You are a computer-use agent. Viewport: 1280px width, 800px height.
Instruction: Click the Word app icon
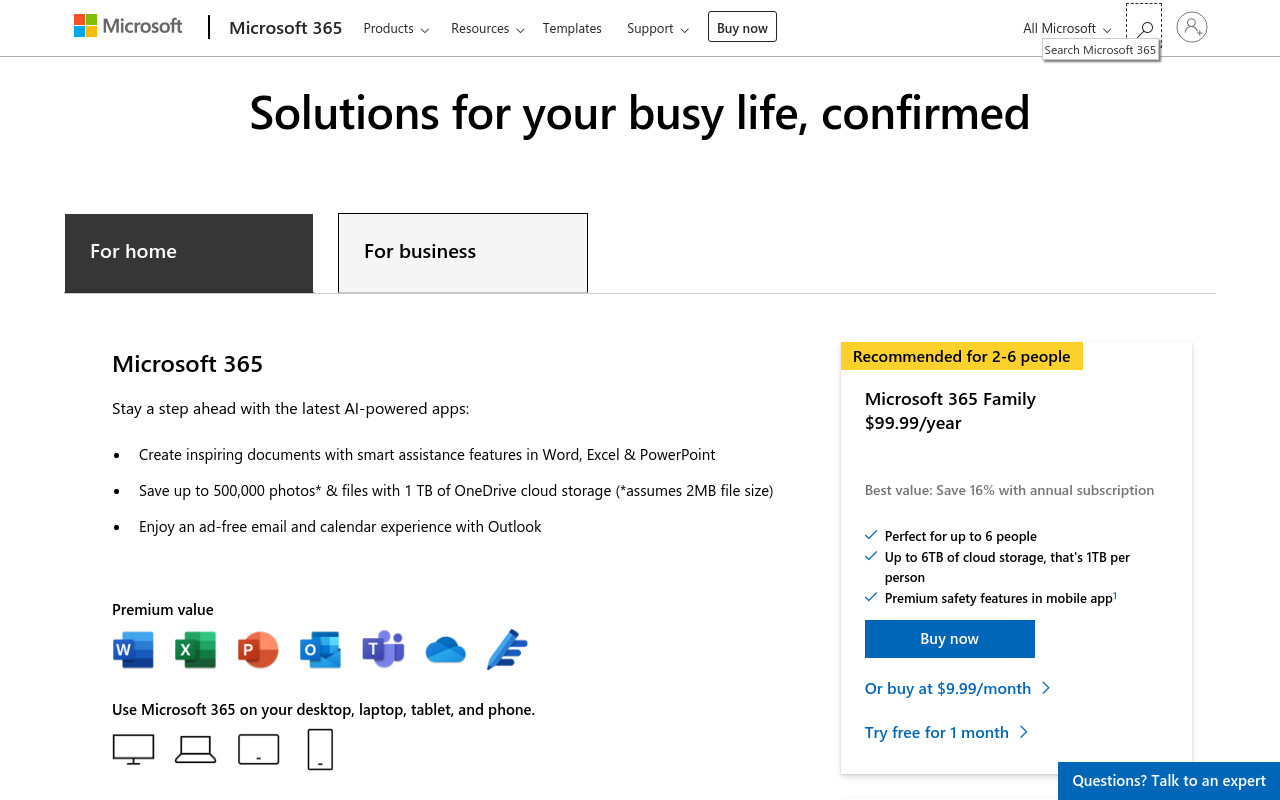(133, 650)
